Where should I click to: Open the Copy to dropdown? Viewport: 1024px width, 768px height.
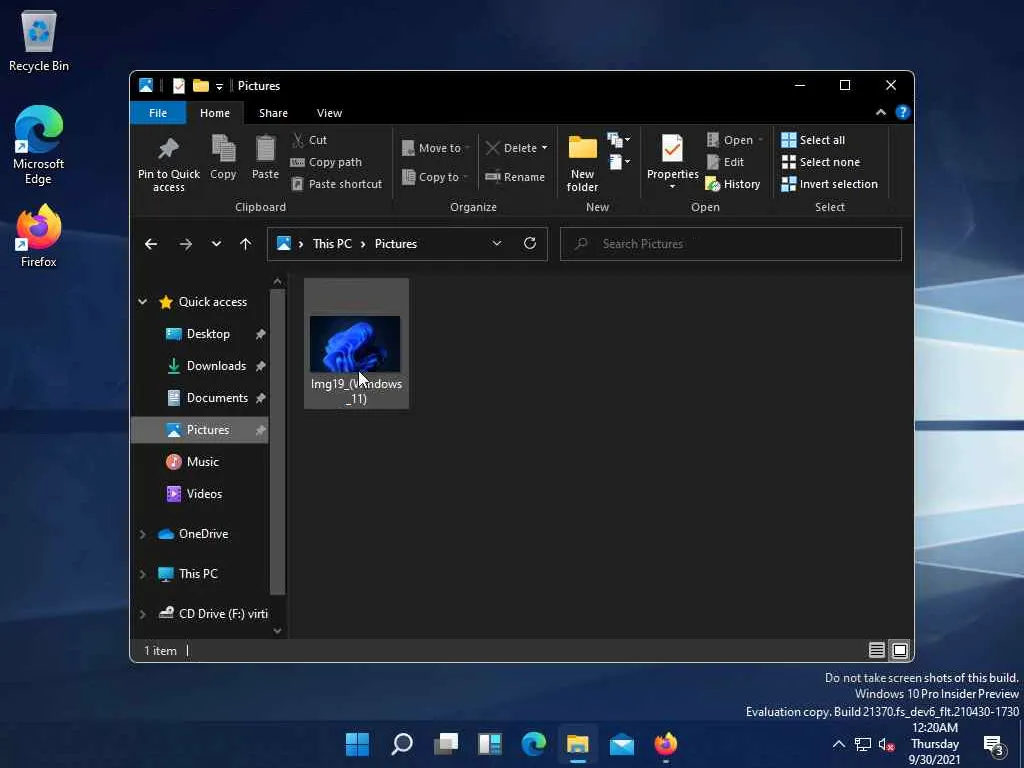pos(434,177)
